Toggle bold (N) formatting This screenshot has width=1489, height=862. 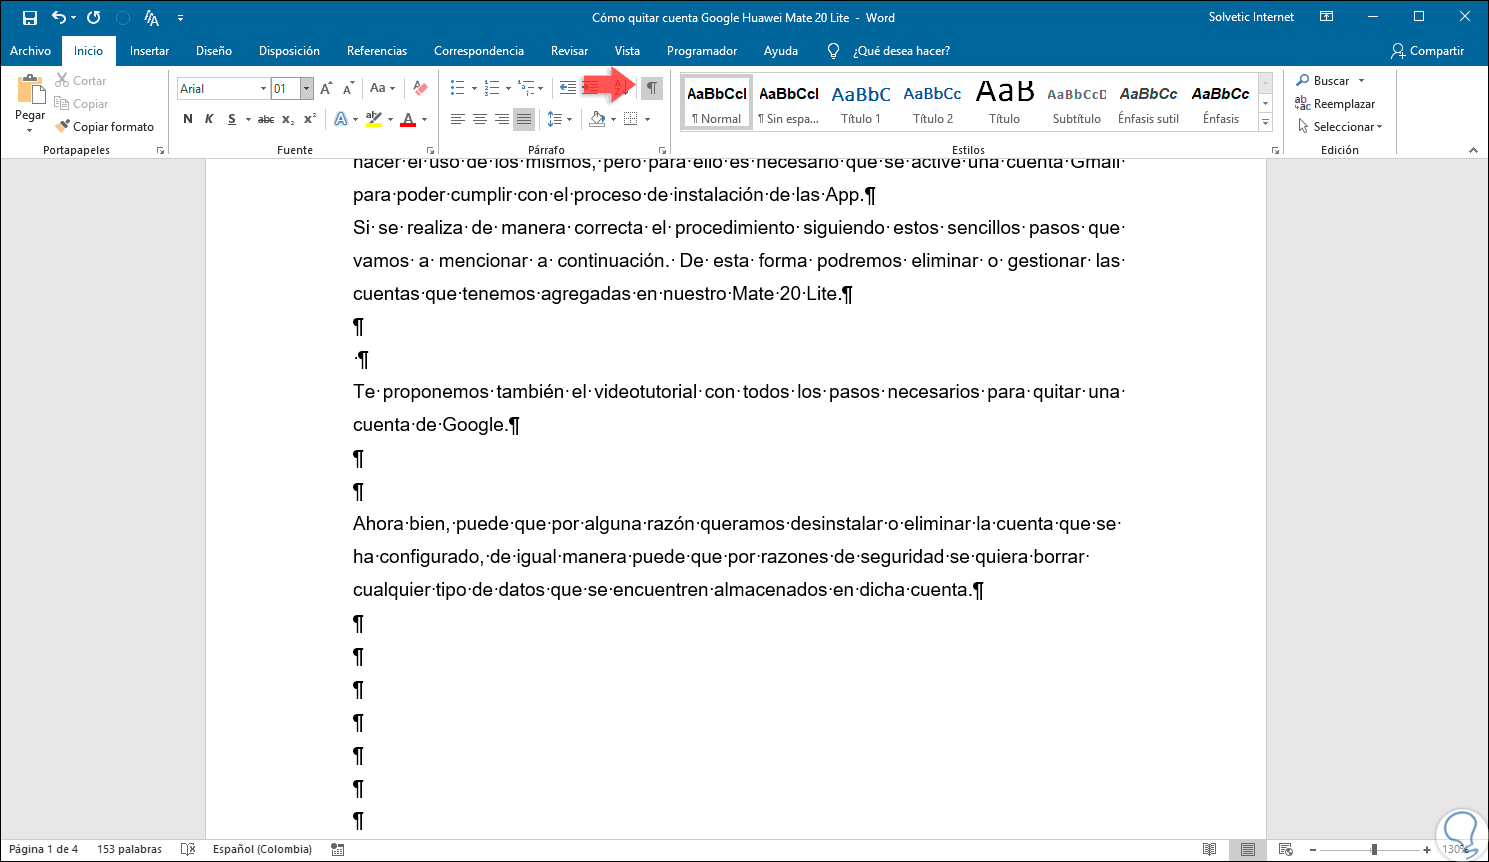coord(188,119)
